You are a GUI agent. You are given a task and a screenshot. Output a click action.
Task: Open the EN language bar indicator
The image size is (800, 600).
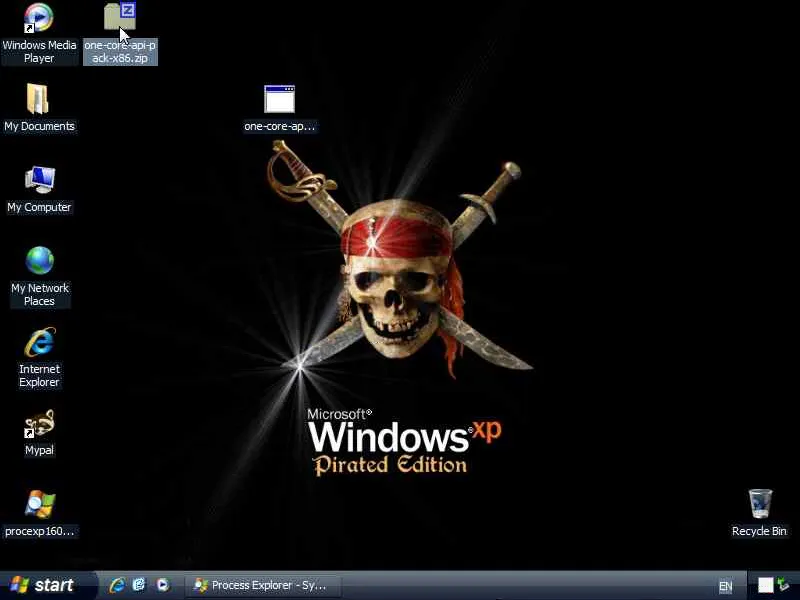725,586
